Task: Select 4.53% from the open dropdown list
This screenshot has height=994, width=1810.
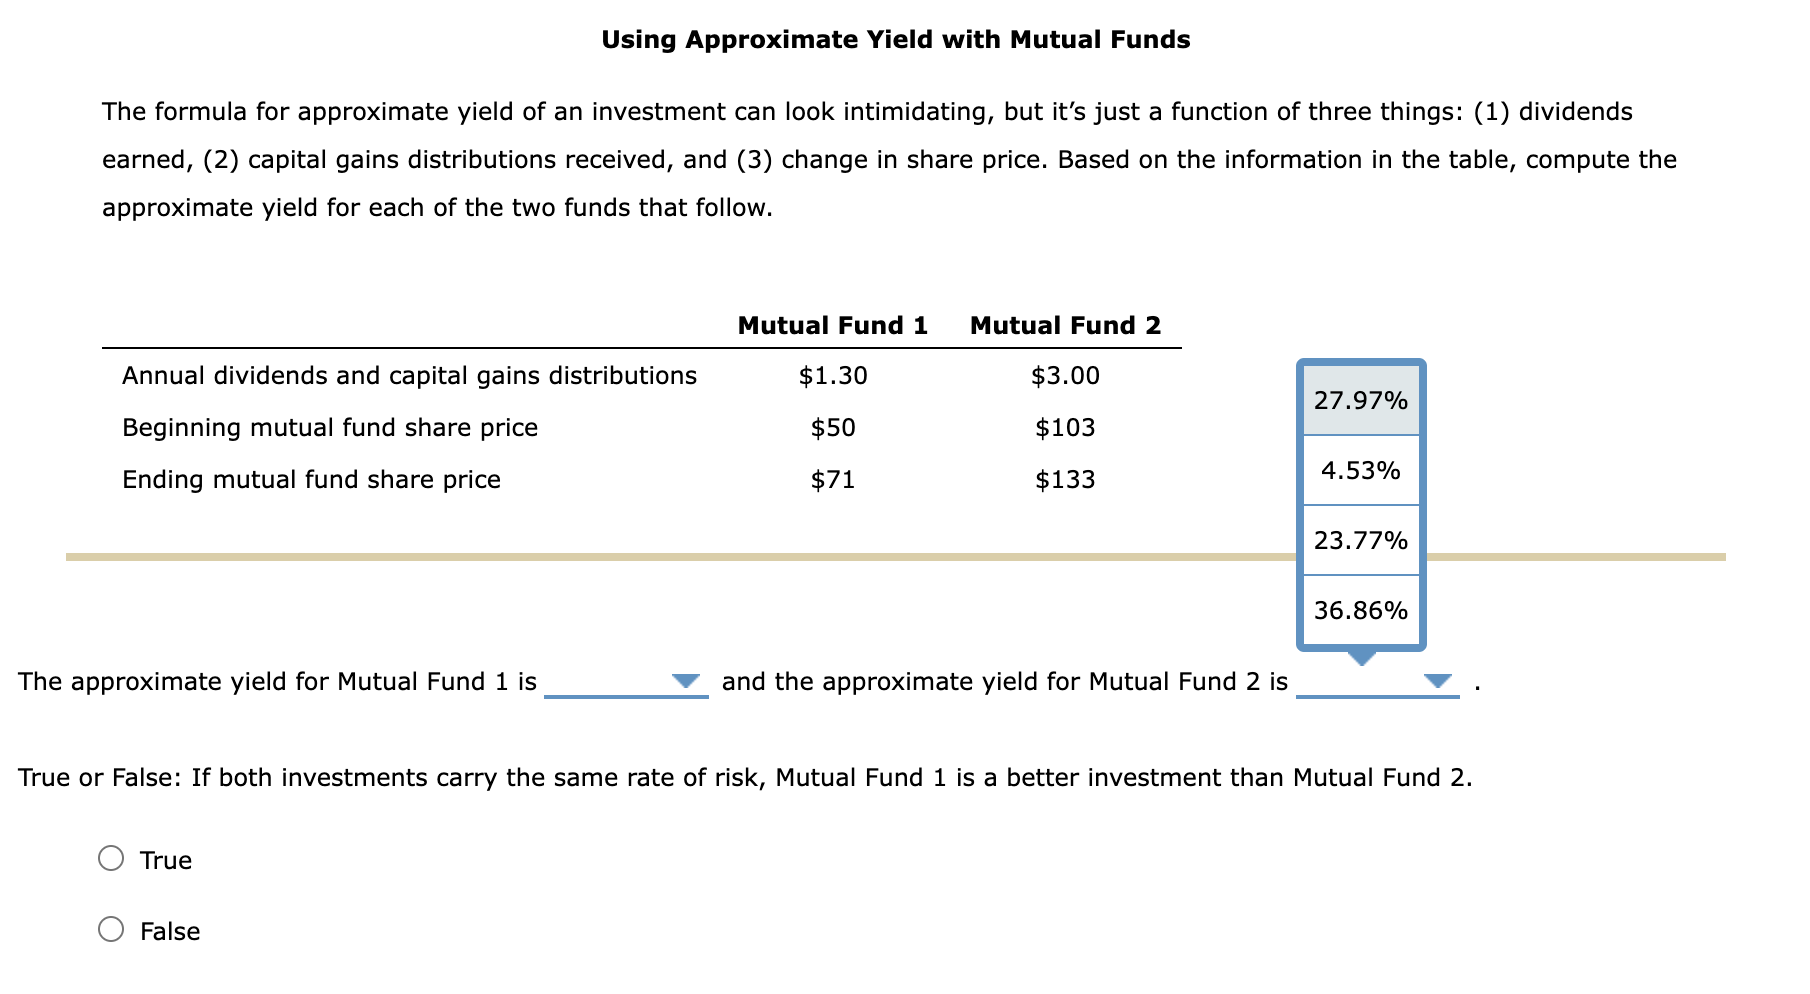Action: pyautogui.click(x=1360, y=470)
